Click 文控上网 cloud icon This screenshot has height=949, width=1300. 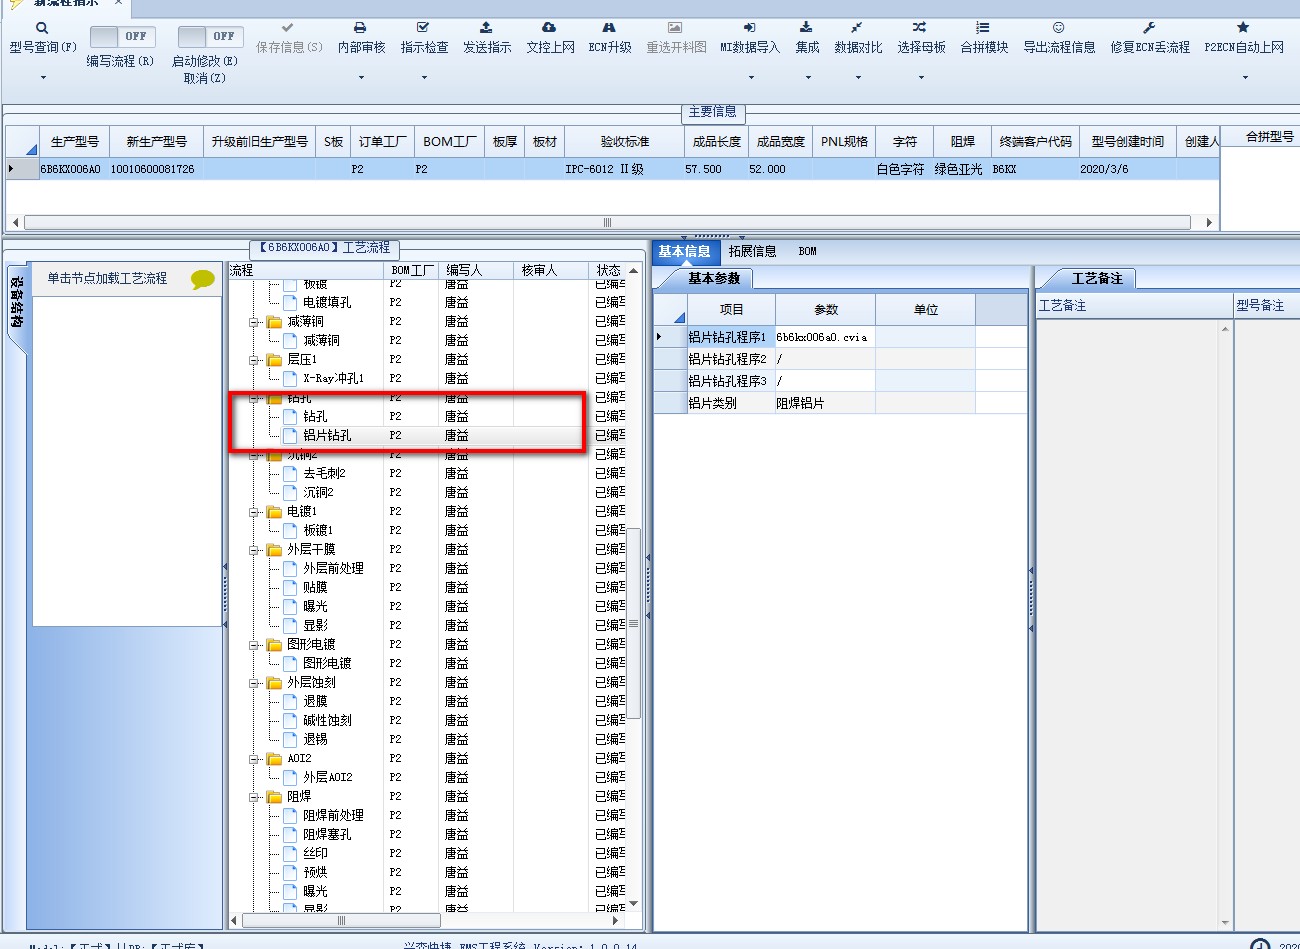coord(549,28)
